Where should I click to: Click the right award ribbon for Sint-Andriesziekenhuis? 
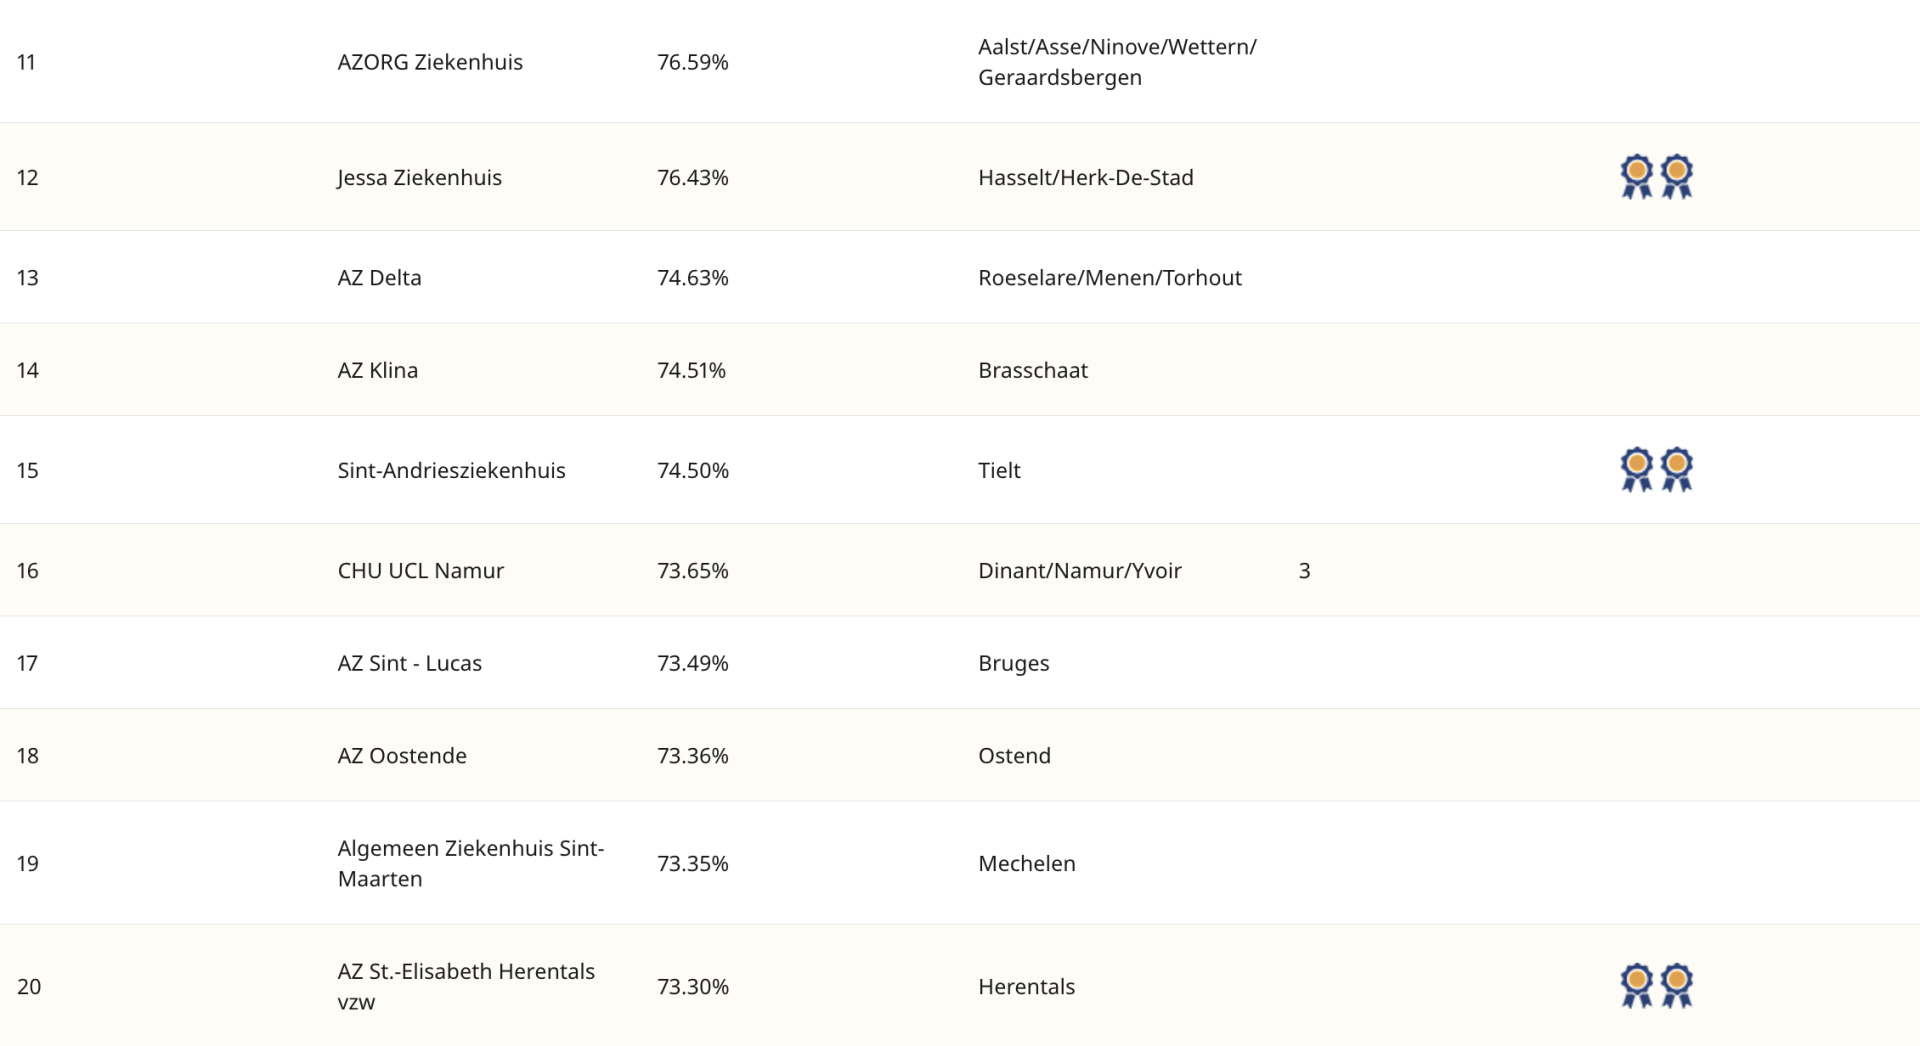(x=1676, y=470)
